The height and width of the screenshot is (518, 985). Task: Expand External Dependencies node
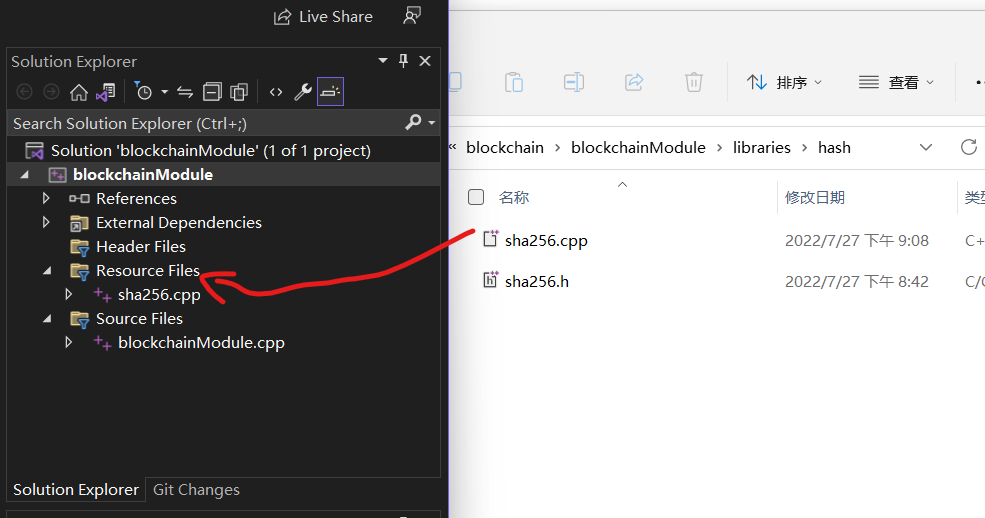(x=46, y=222)
